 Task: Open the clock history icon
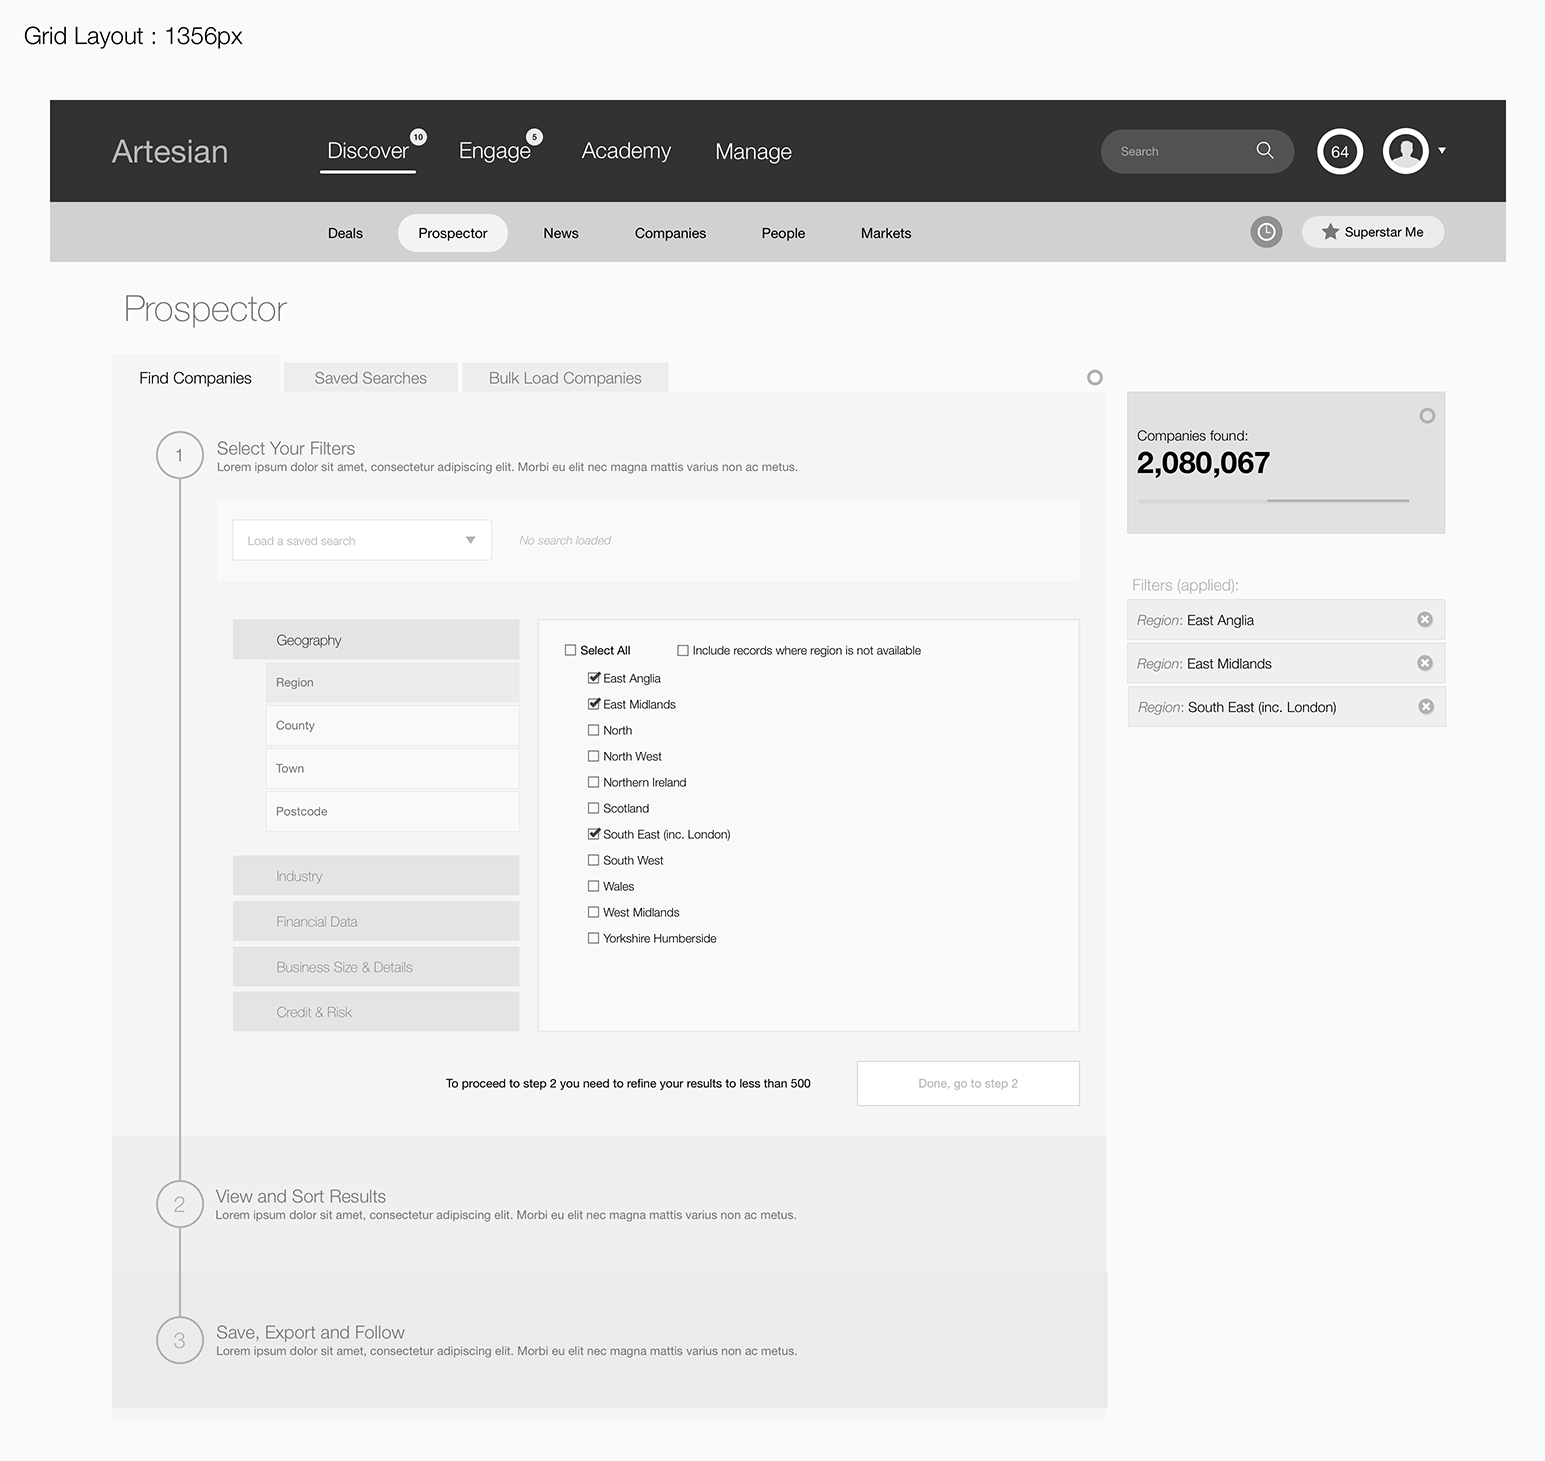(x=1266, y=232)
